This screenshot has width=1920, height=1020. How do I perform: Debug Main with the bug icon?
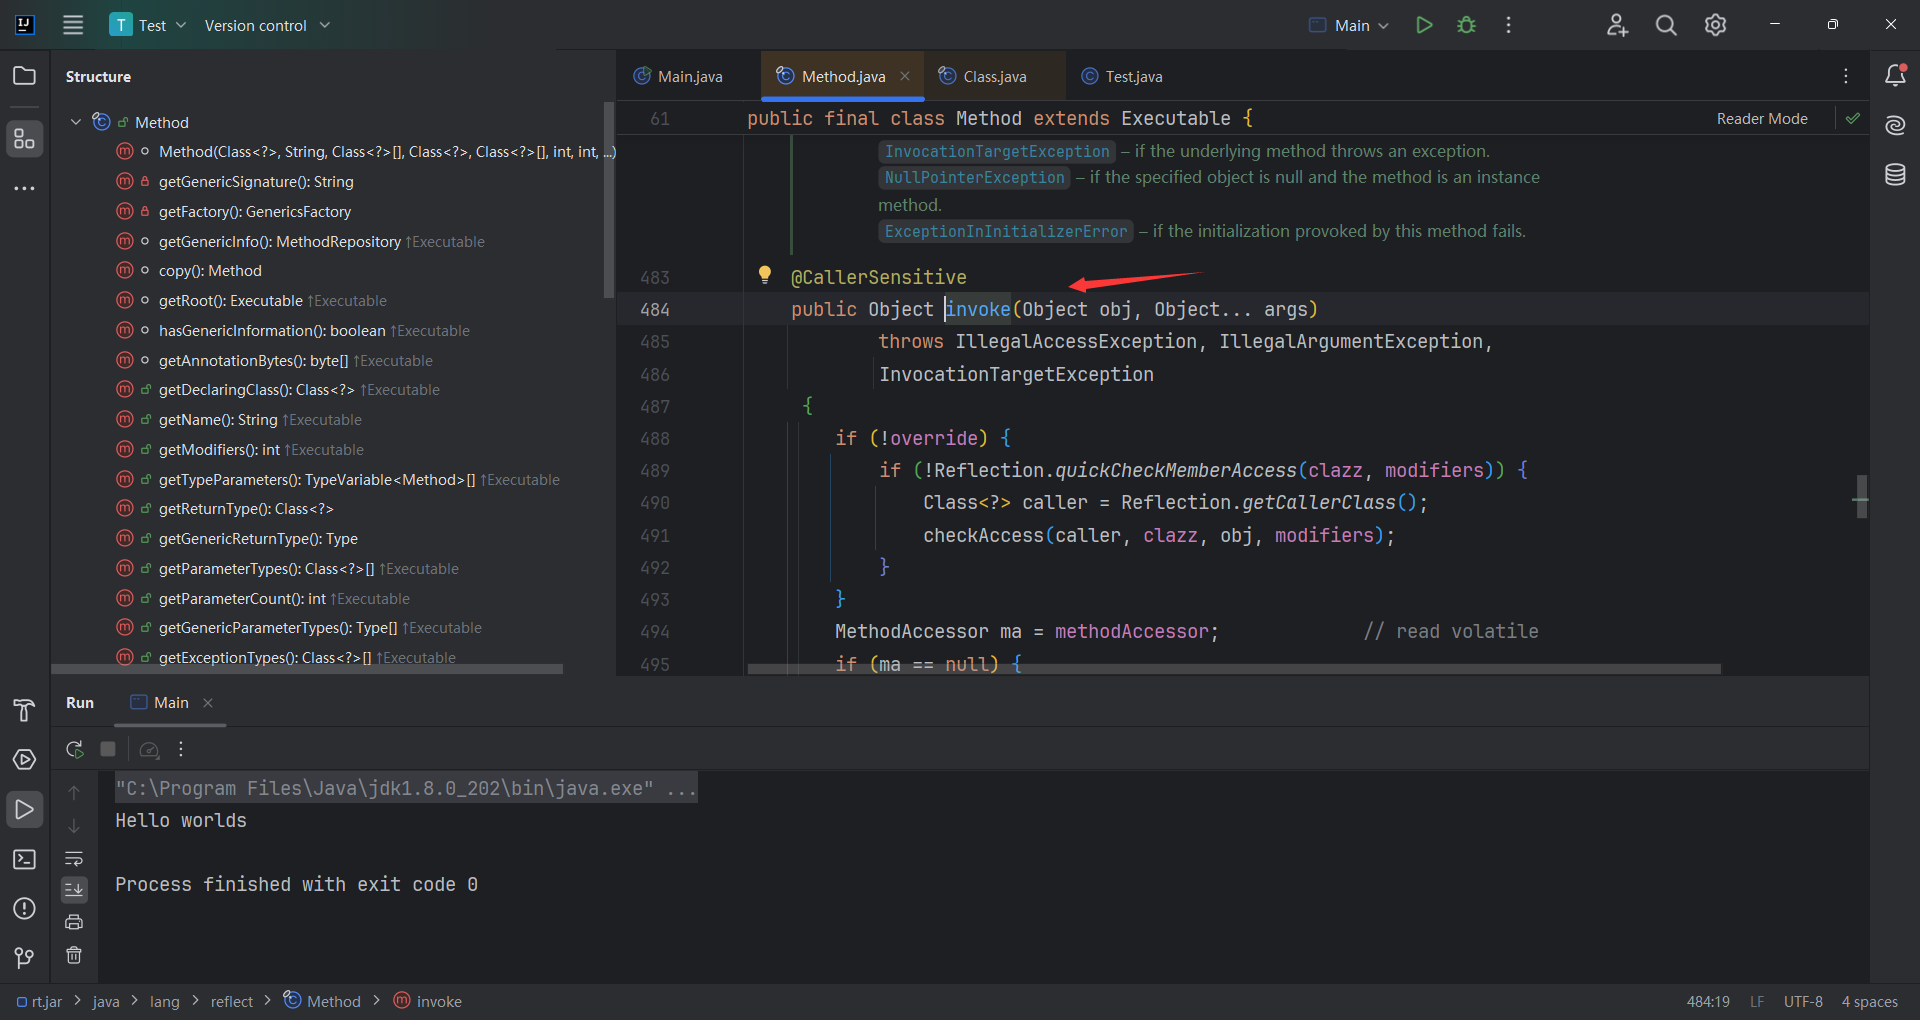click(x=1466, y=25)
